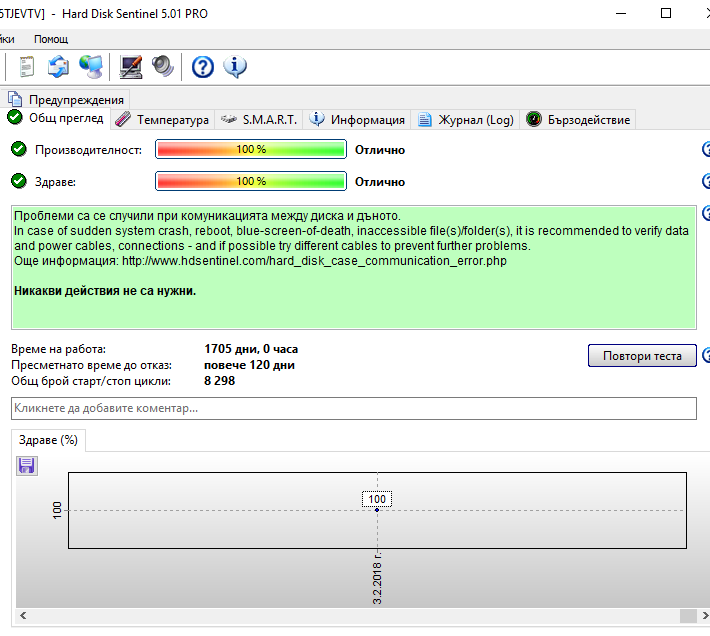The image size is (710, 636).
Task: Click the '8 298' start/stop cycles value
Action: tap(220, 381)
